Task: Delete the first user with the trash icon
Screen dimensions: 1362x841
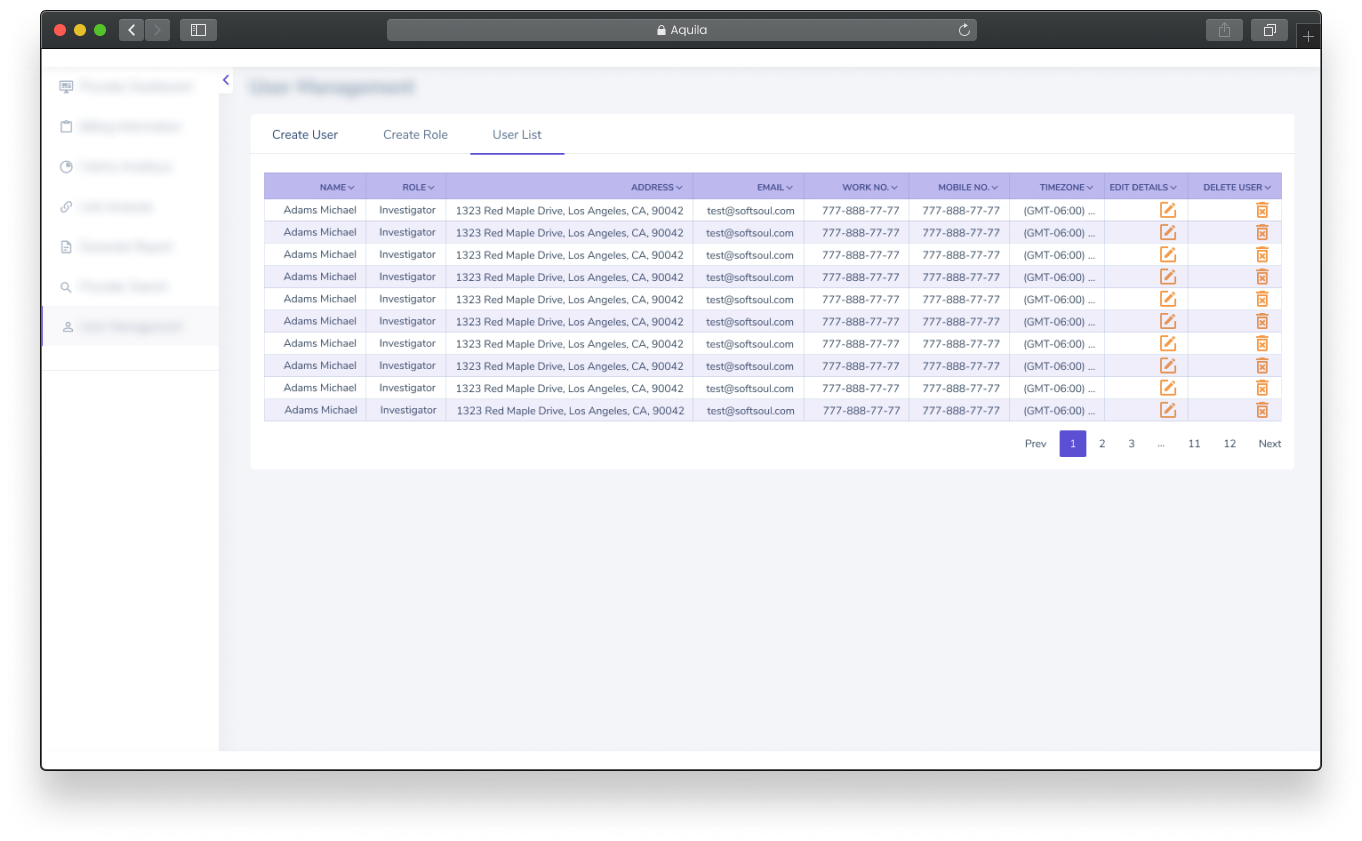Action: pyautogui.click(x=1261, y=210)
